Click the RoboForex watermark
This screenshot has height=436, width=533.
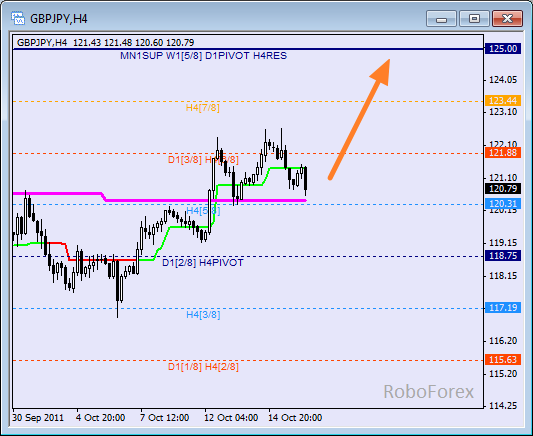[428, 391]
